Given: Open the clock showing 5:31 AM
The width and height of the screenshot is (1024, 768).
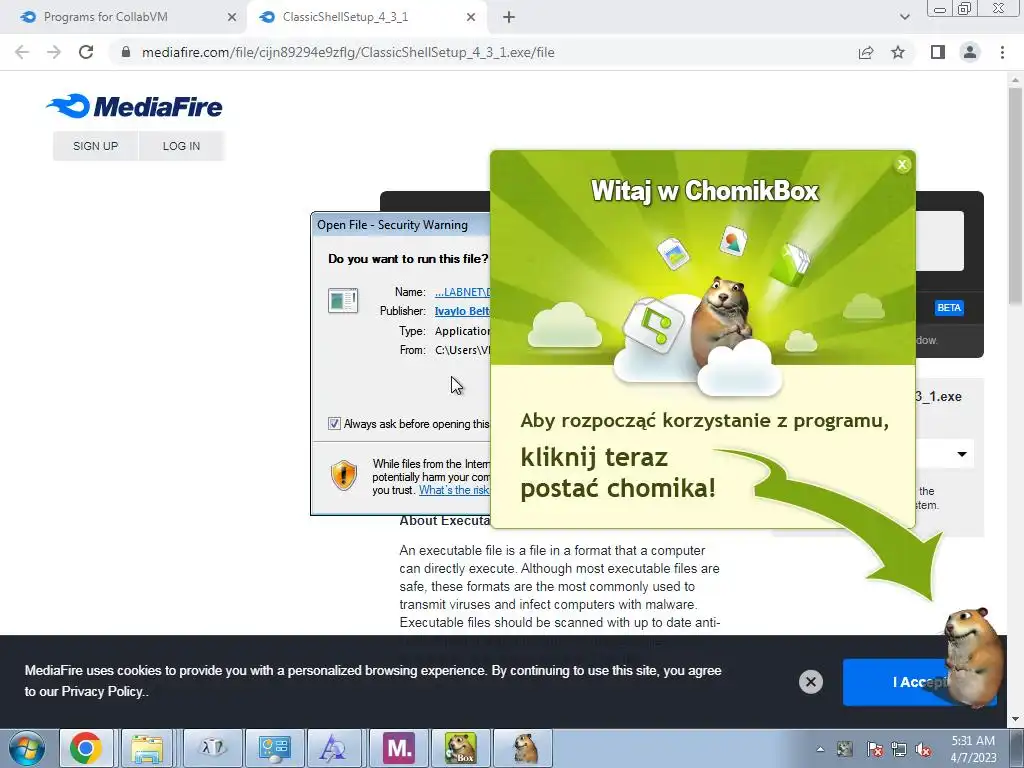Looking at the screenshot, I should click(x=973, y=748).
